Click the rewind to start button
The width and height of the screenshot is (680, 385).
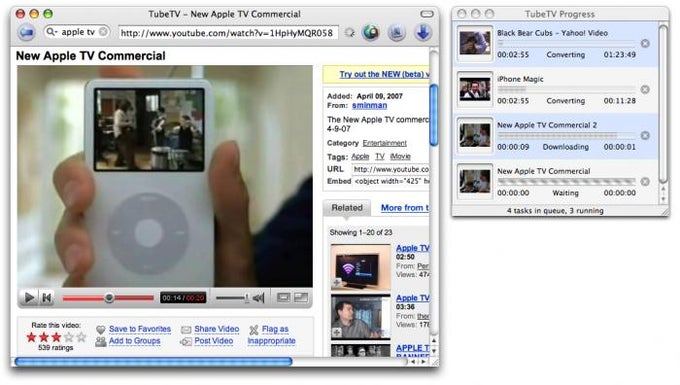(x=46, y=297)
